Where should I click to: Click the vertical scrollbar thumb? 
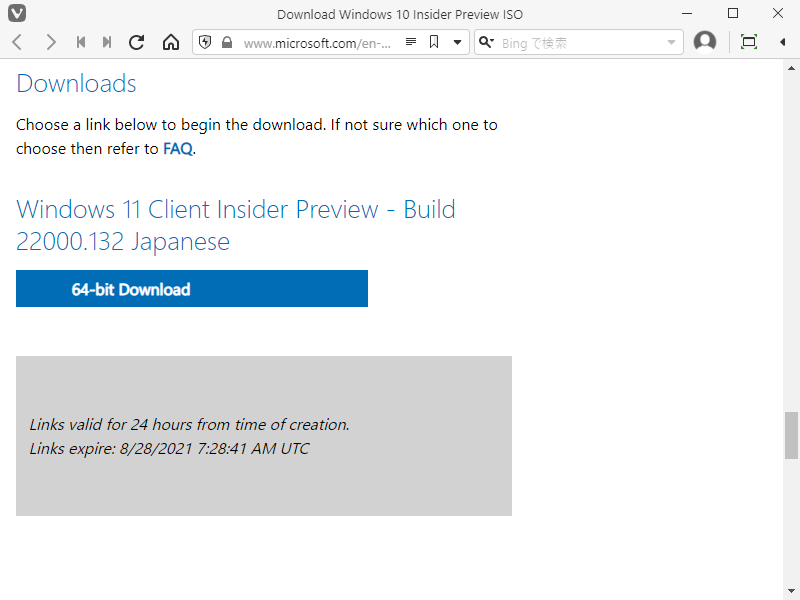[791, 435]
